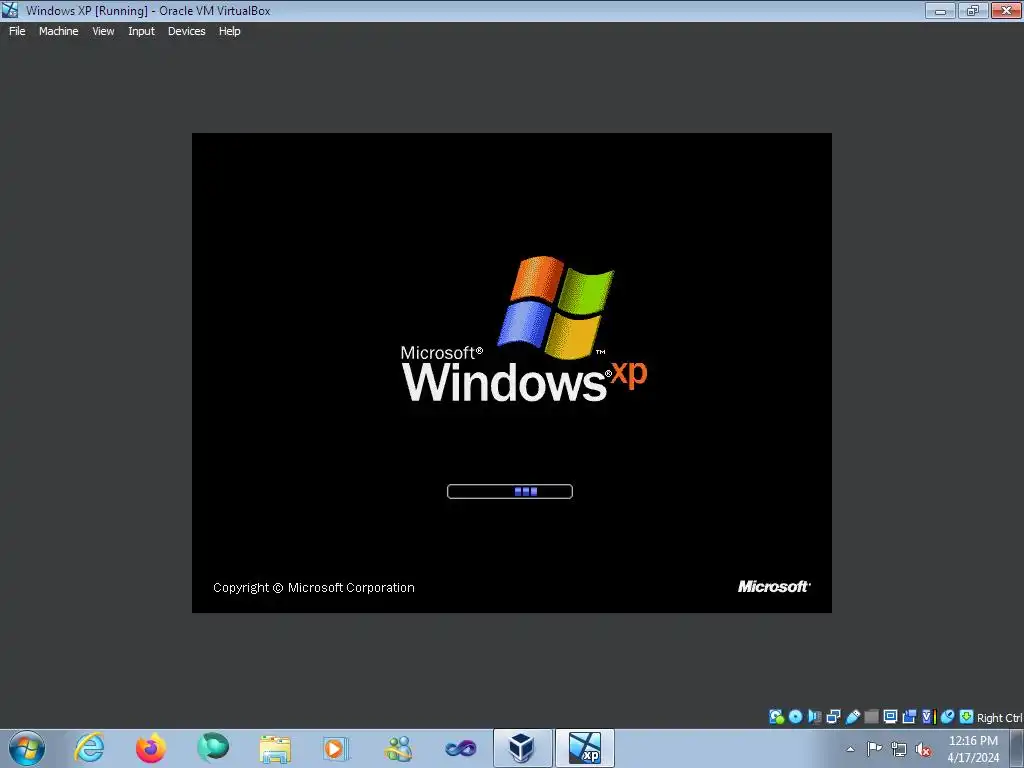Image resolution: width=1024 pixels, height=768 pixels.
Task: Open the View menu
Action: (103, 31)
